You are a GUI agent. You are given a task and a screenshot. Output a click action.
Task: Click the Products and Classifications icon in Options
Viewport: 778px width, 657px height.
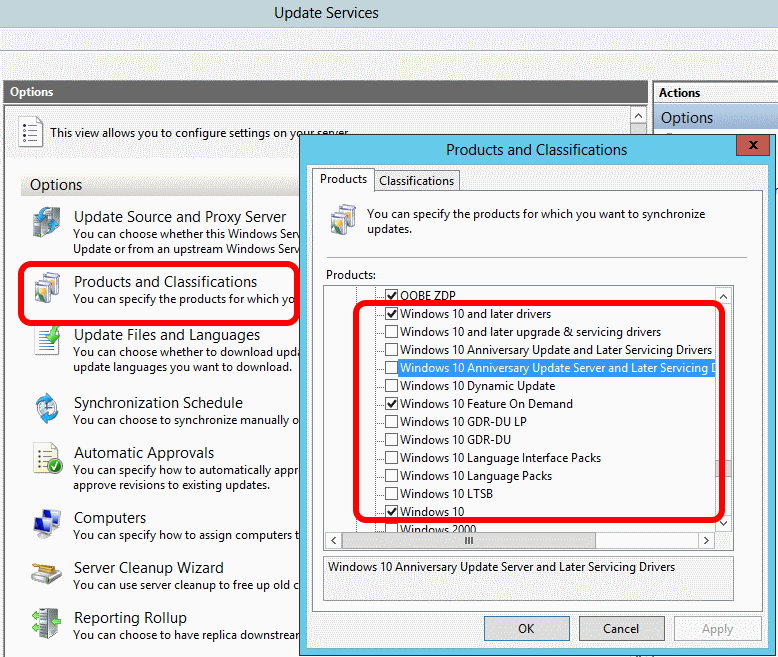(46, 290)
